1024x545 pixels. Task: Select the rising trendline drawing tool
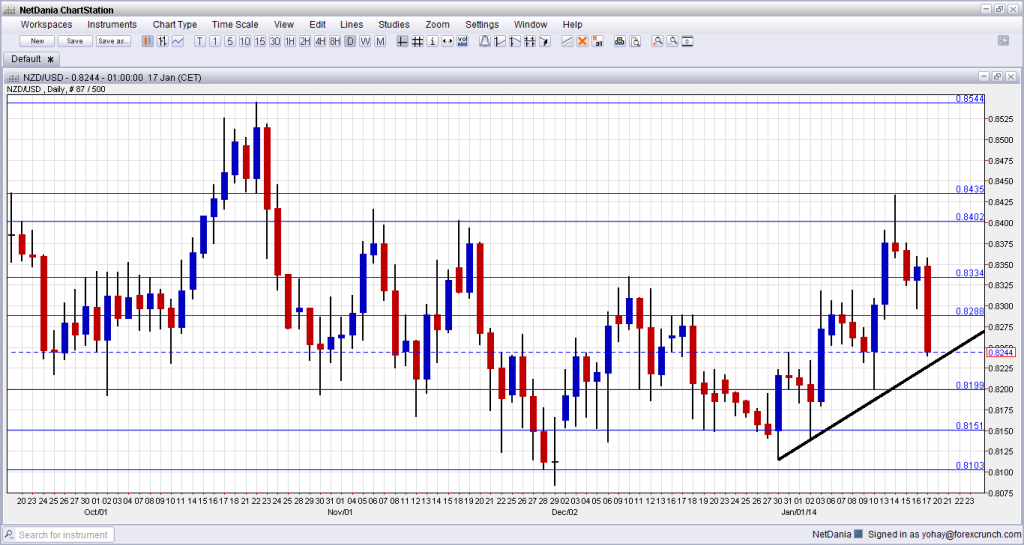tap(500, 41)
